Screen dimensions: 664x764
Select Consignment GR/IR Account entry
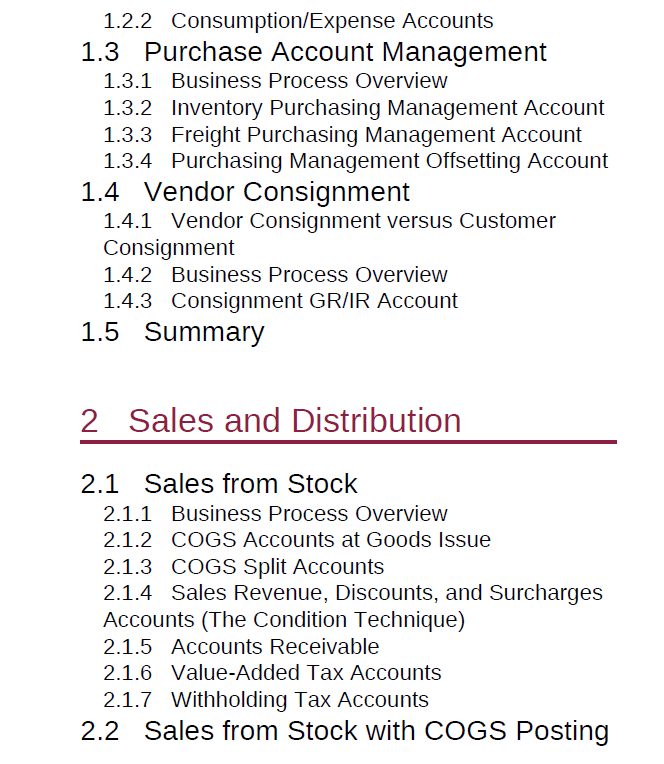tap(281, 301)
